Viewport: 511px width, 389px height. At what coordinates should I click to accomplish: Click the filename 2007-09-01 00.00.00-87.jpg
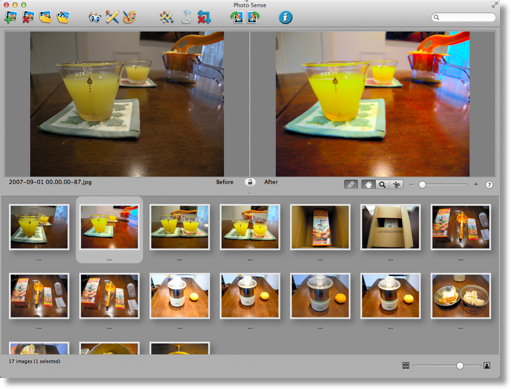click(x=50, y=182)
